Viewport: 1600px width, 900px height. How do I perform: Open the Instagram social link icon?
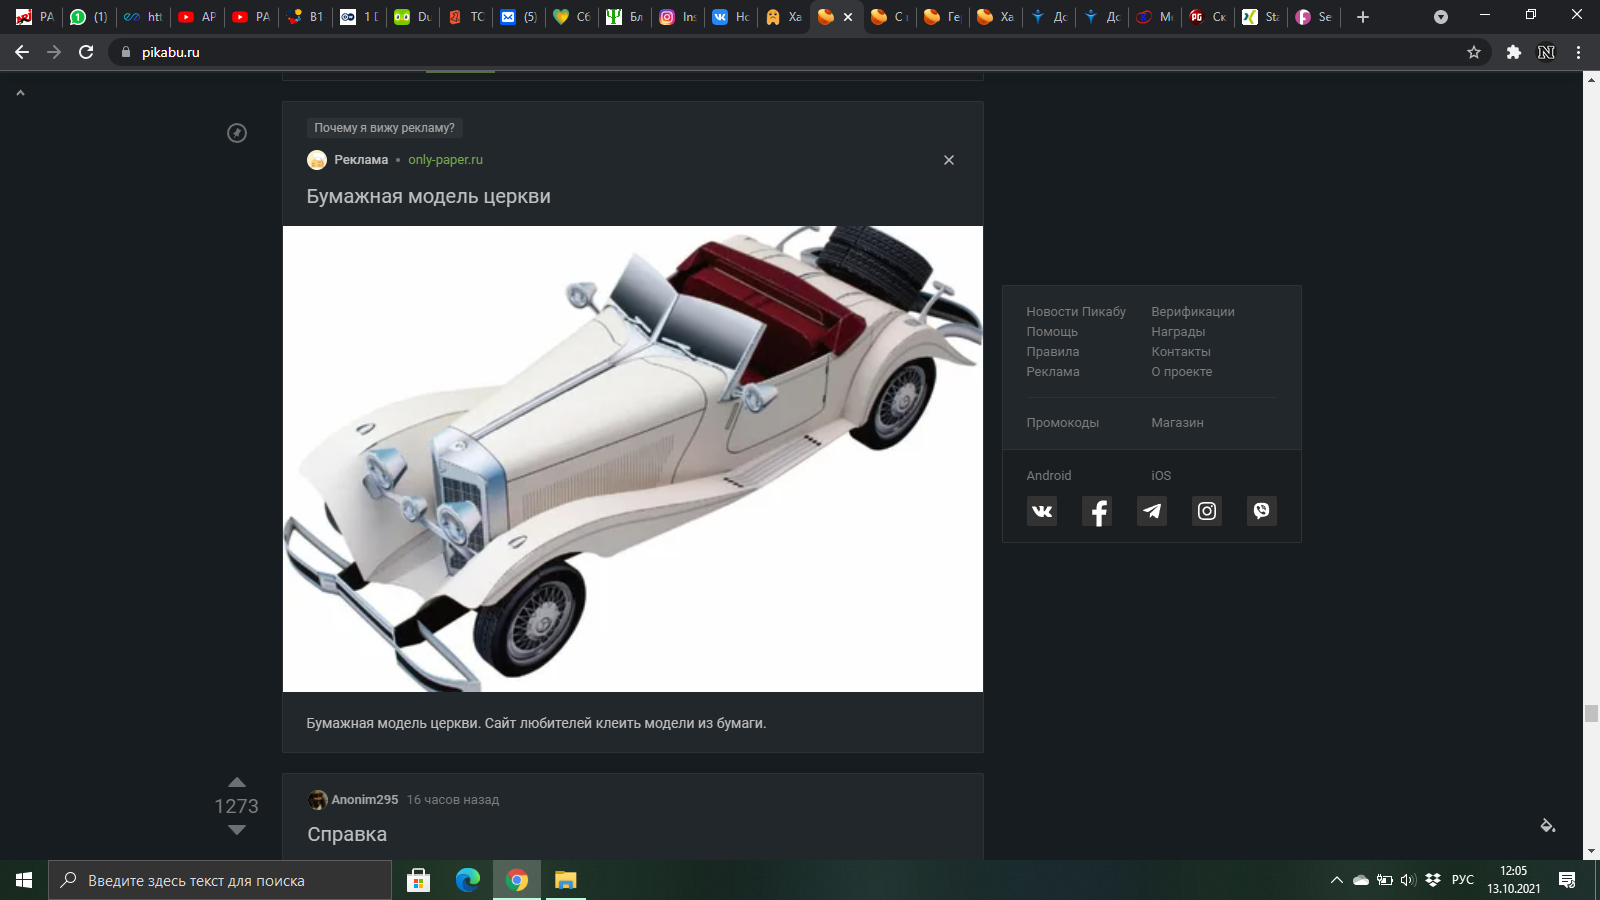point(1207,511)
